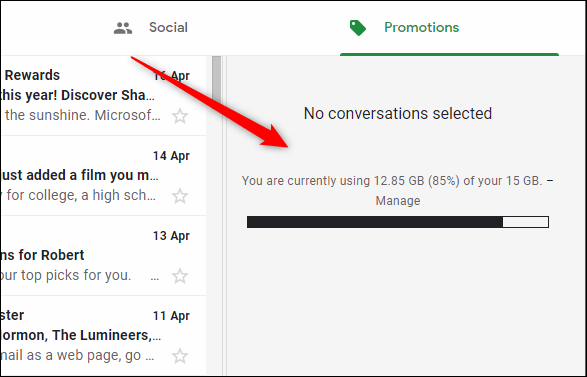Click the 14 Apr date label

click(171, 156)
